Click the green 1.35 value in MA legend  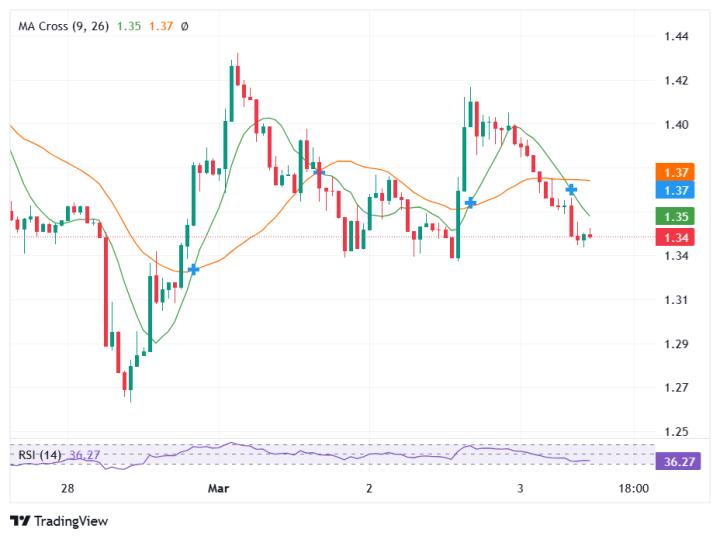coord(128,26)
